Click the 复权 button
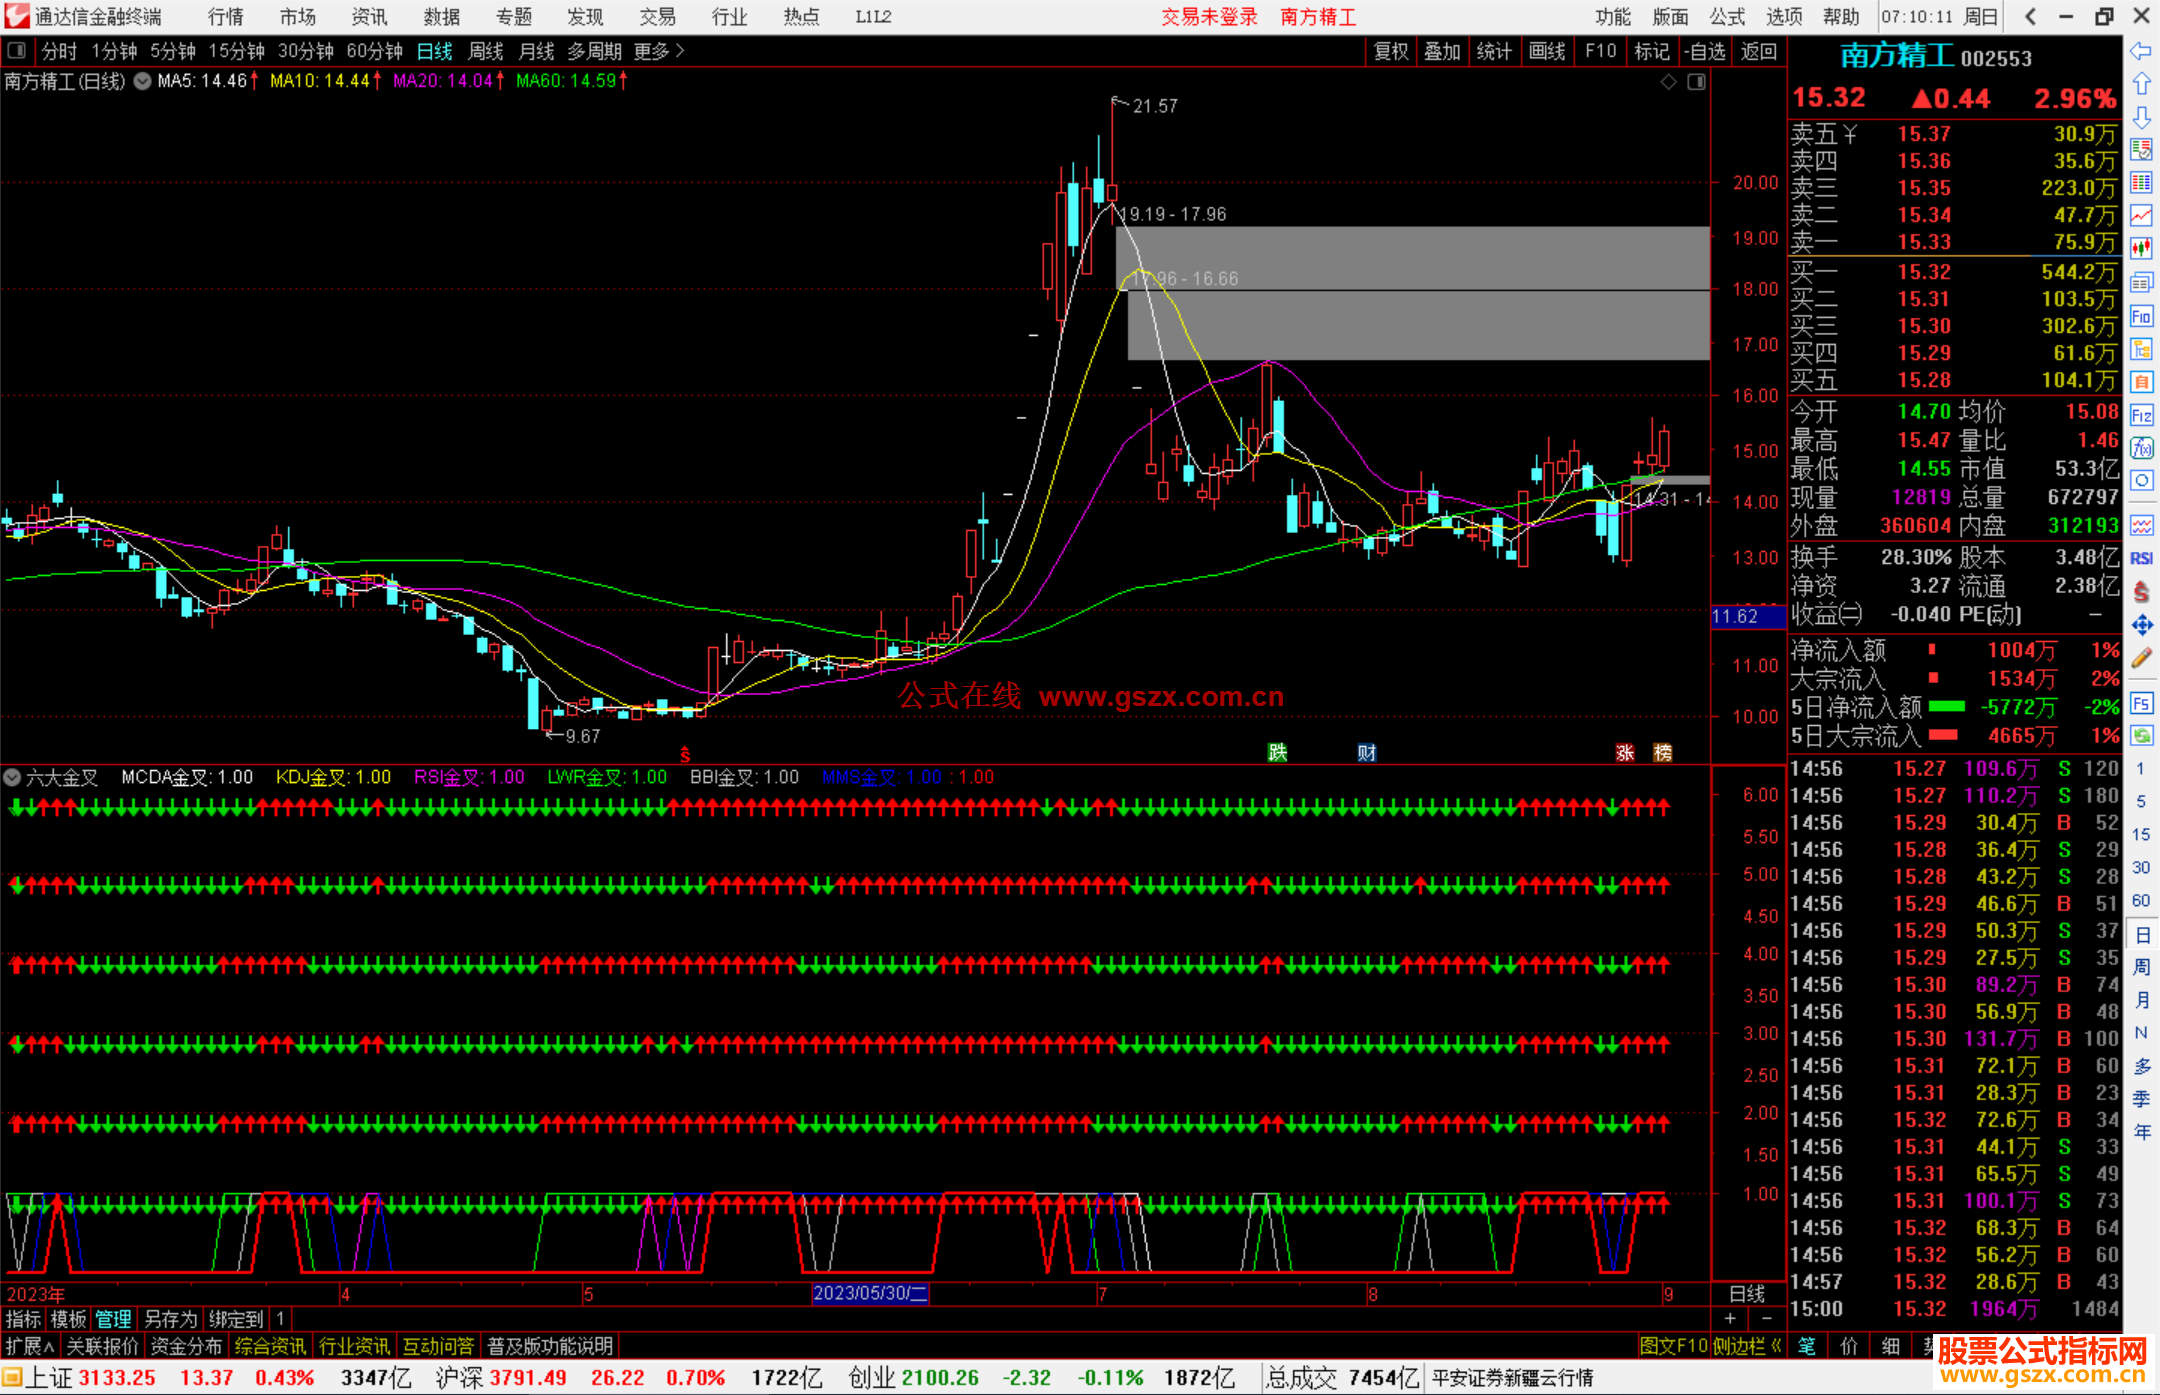The image size is (2160, 1395). pos(1391,51)
